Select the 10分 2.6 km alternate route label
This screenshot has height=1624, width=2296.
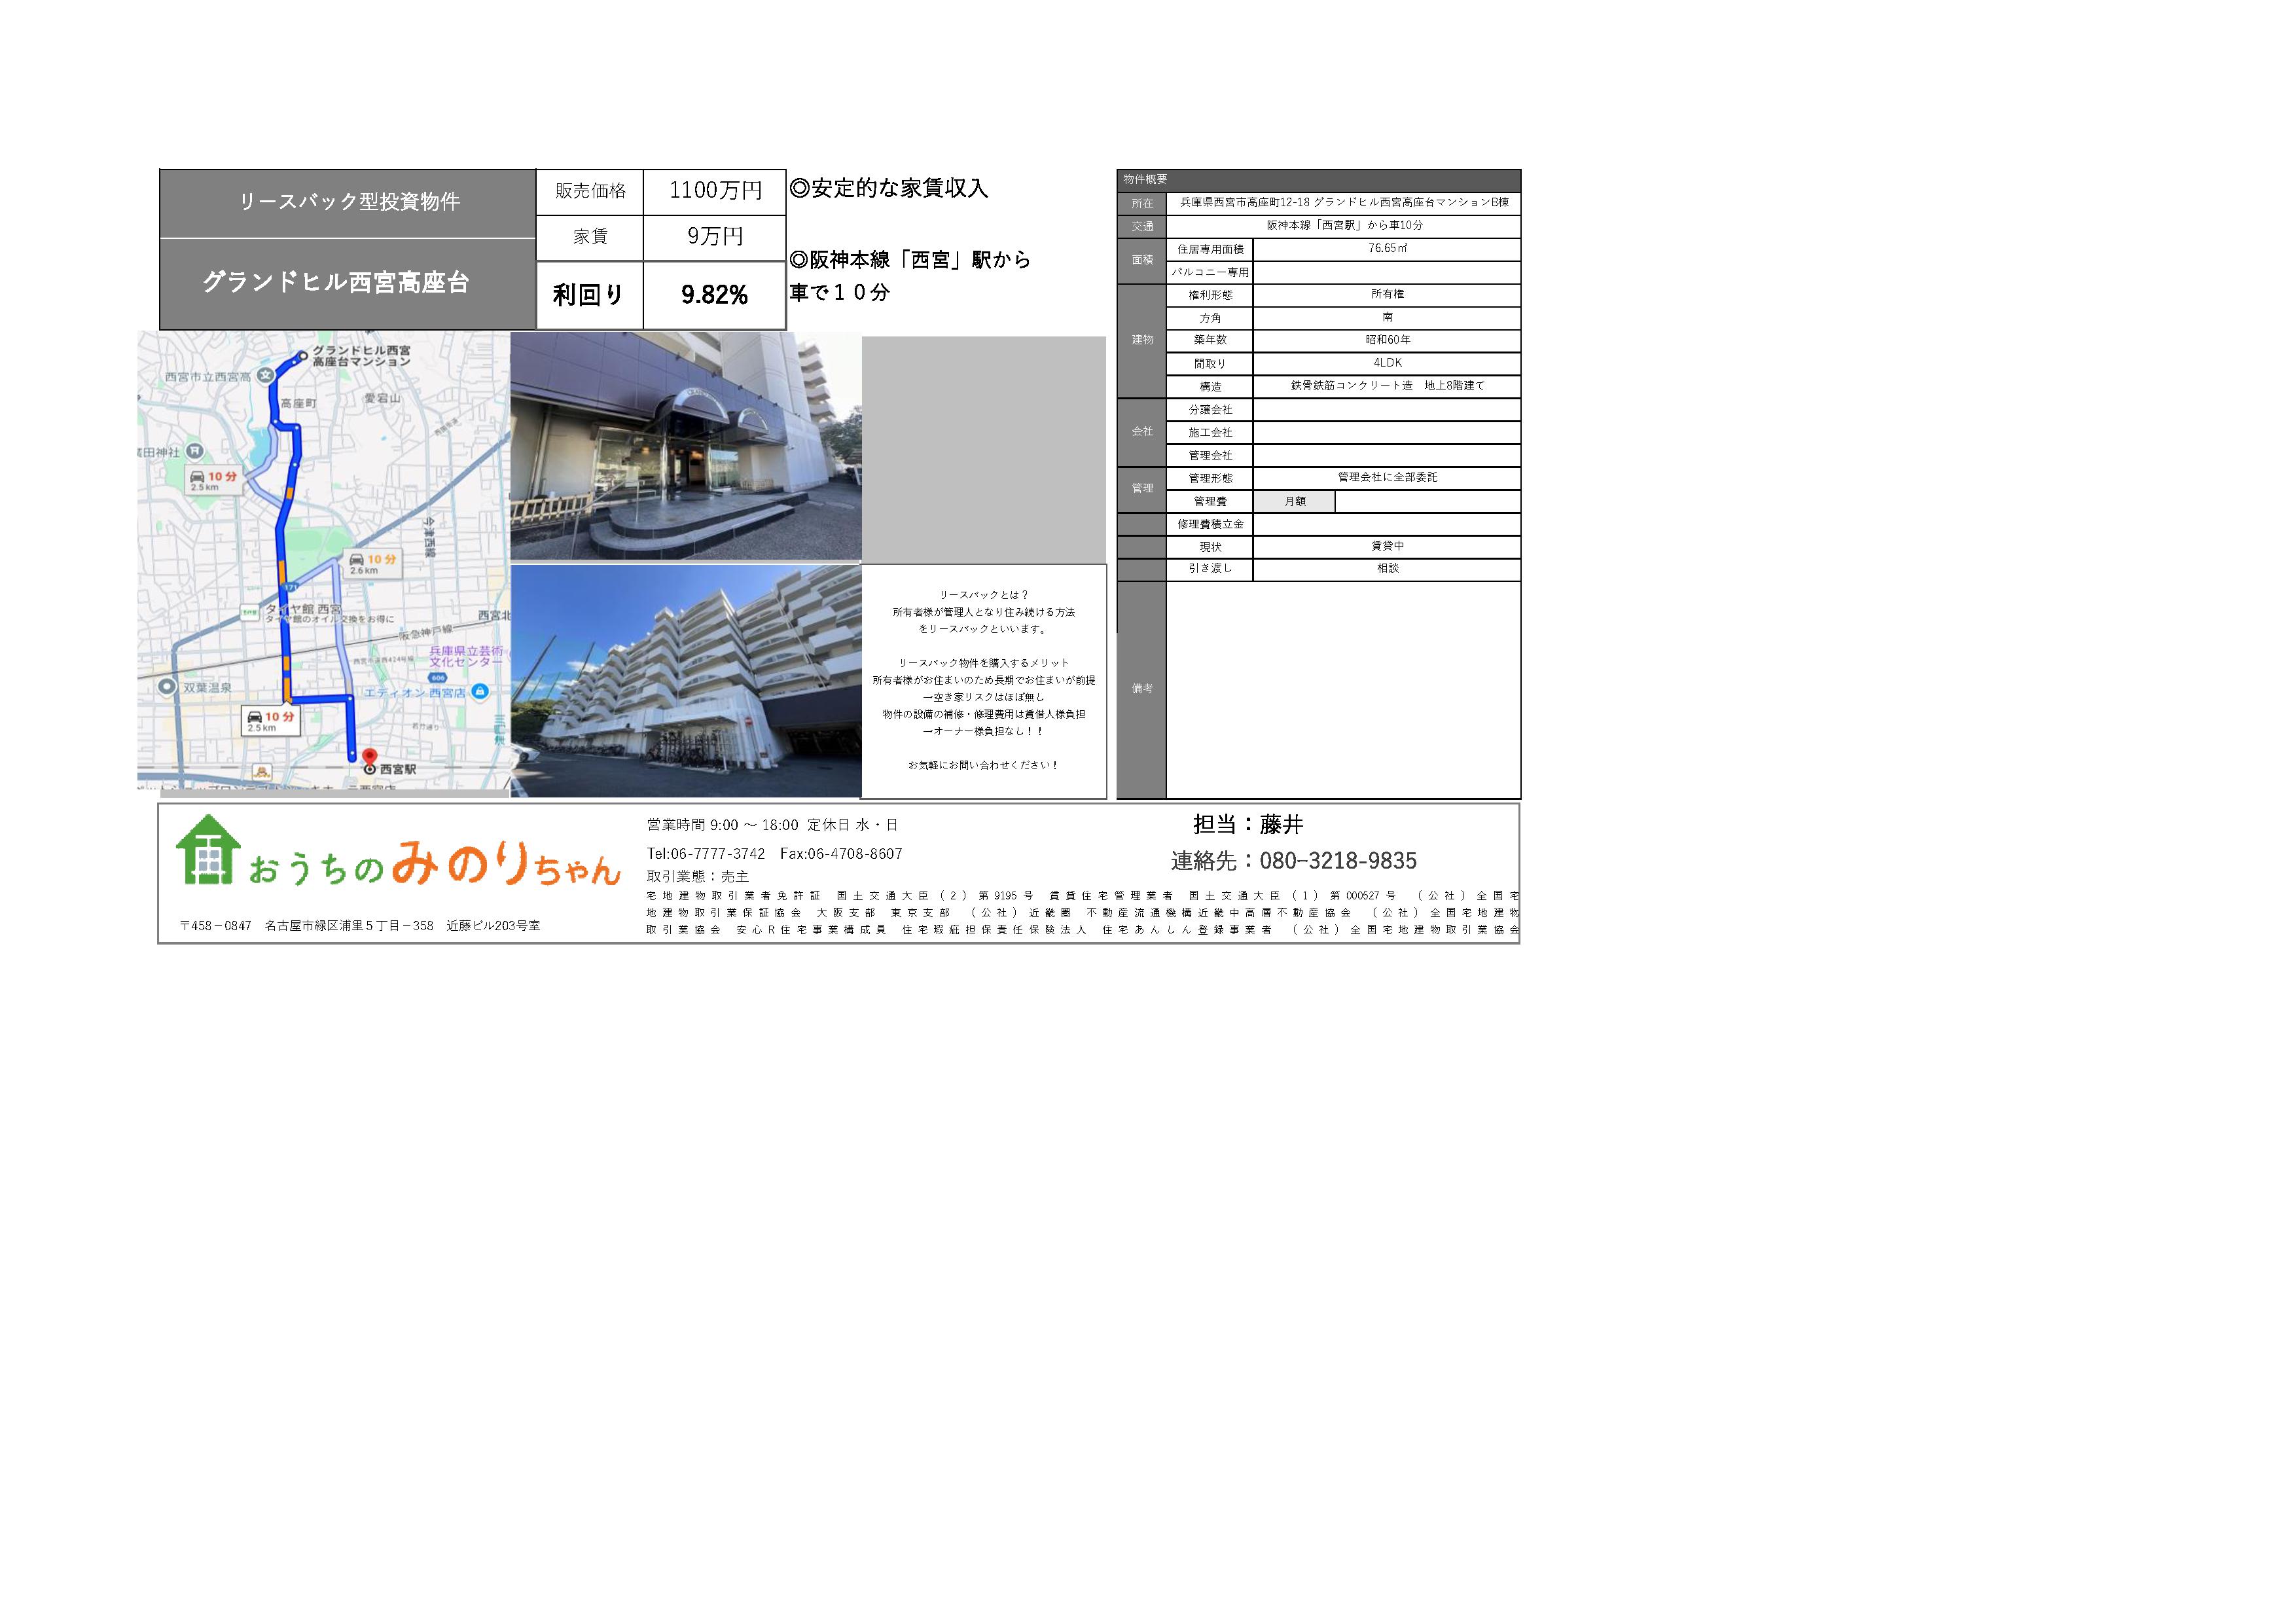pyautogui.click(x=372, y=564)
